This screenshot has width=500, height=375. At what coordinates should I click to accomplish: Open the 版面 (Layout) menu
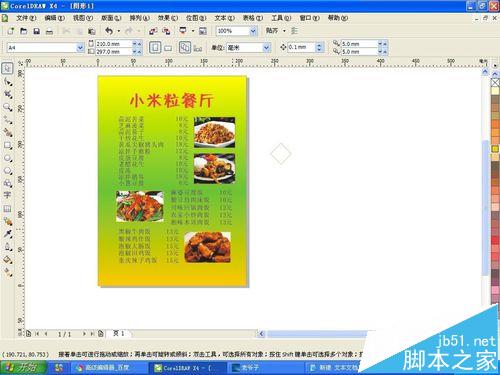(111, 18)
